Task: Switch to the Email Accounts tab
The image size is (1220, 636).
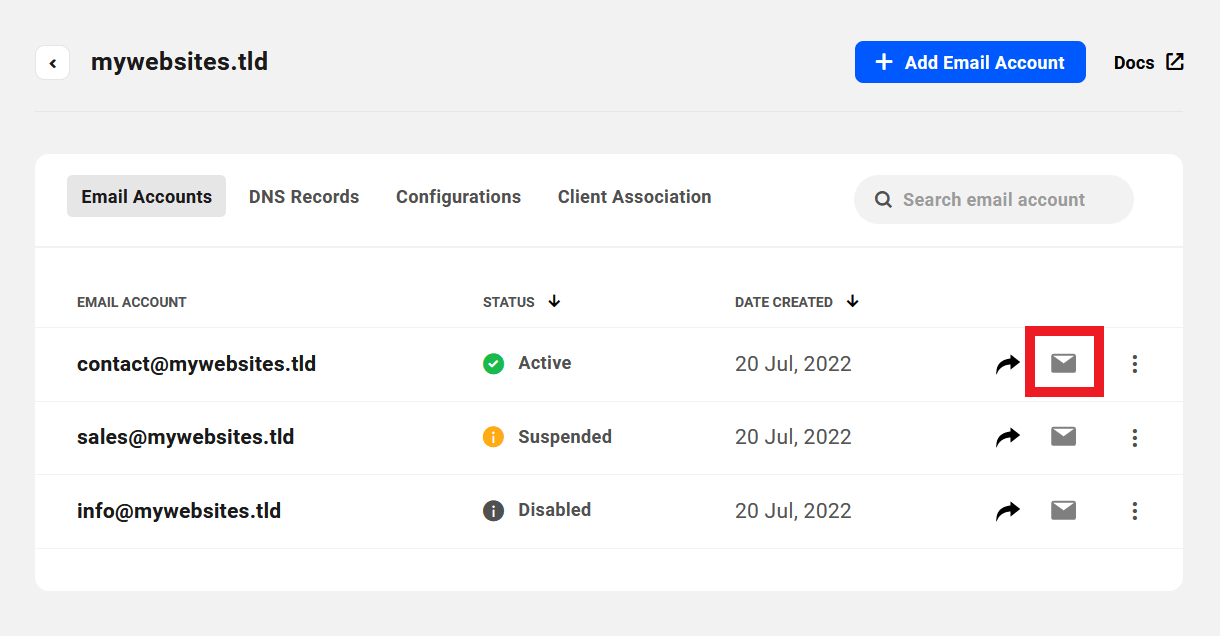Action: (x=147, y=196)
